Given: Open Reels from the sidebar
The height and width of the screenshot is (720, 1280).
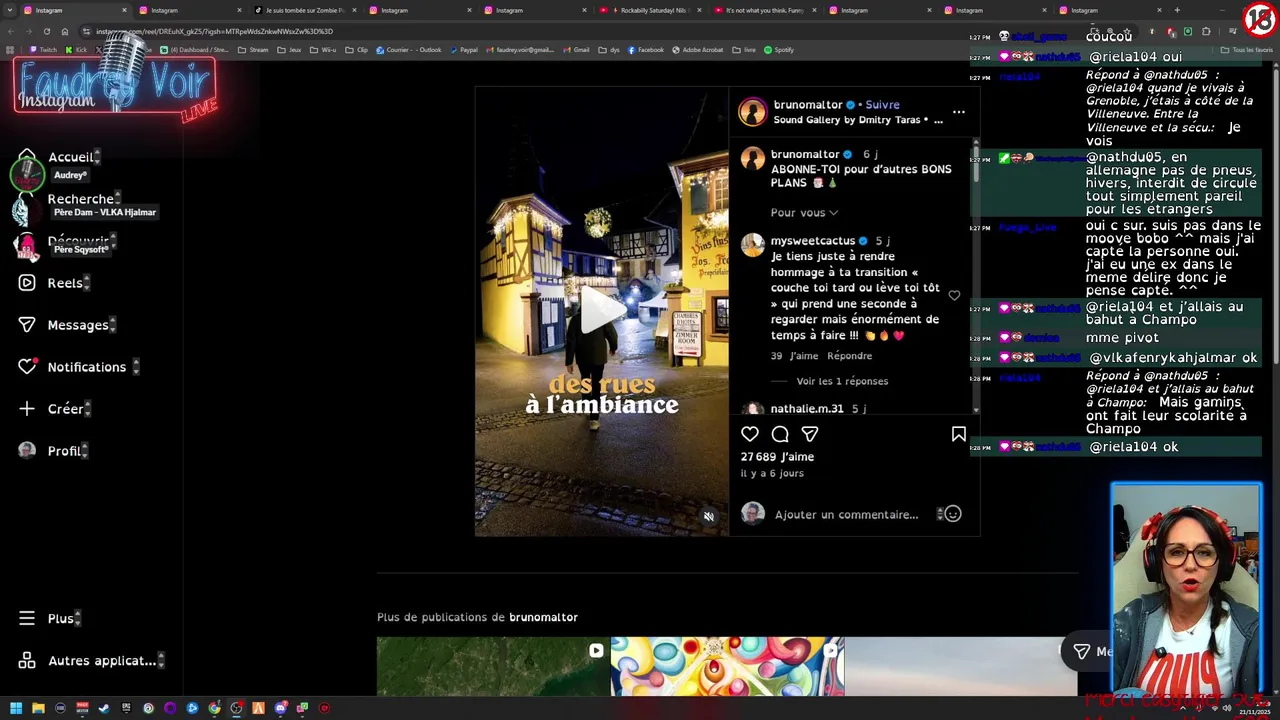Looking at the screenshot, I should (53, 283).
